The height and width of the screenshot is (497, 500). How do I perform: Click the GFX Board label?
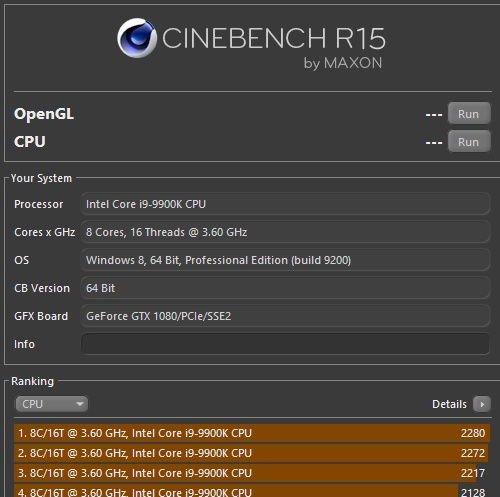tap(41, 316)
